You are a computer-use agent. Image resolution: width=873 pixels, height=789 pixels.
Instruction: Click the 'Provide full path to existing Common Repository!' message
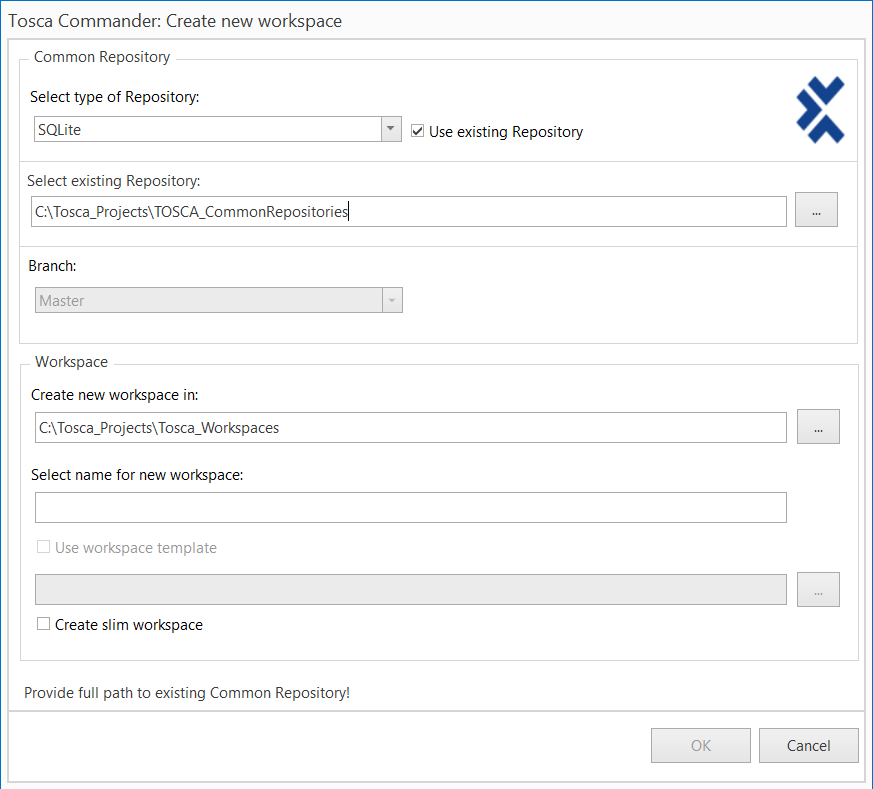(187, 693)
